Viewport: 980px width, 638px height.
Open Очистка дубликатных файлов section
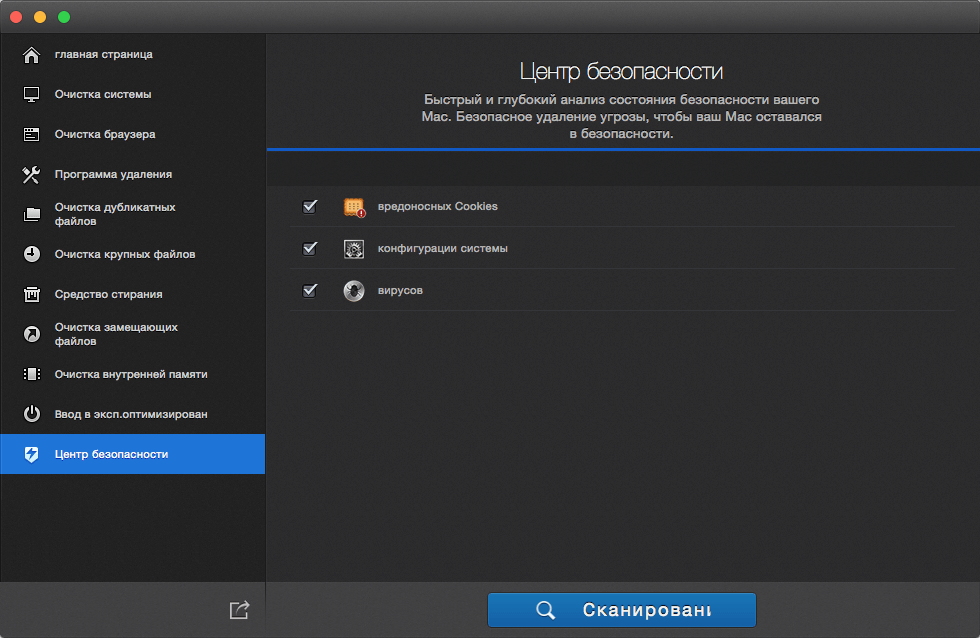pyautogui.click(x=132, y=214)
